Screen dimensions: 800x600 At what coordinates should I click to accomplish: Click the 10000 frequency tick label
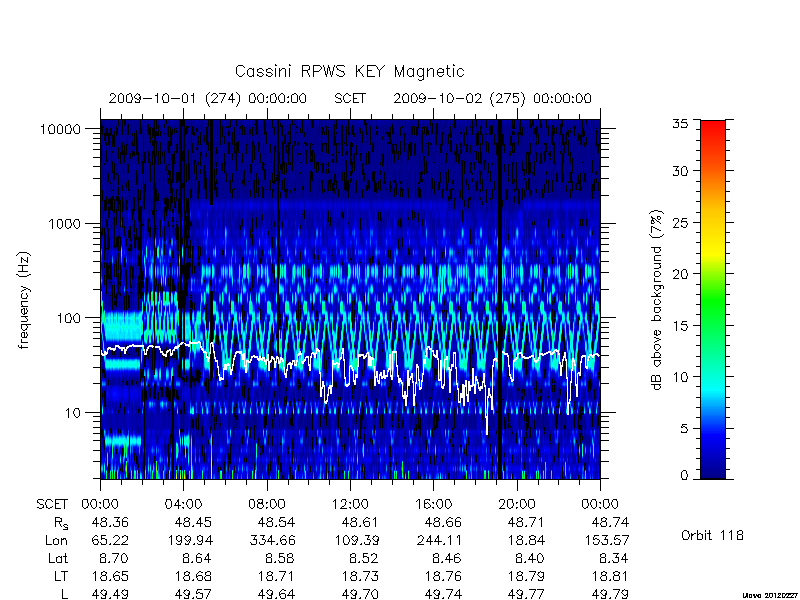(x=60, y=129)
